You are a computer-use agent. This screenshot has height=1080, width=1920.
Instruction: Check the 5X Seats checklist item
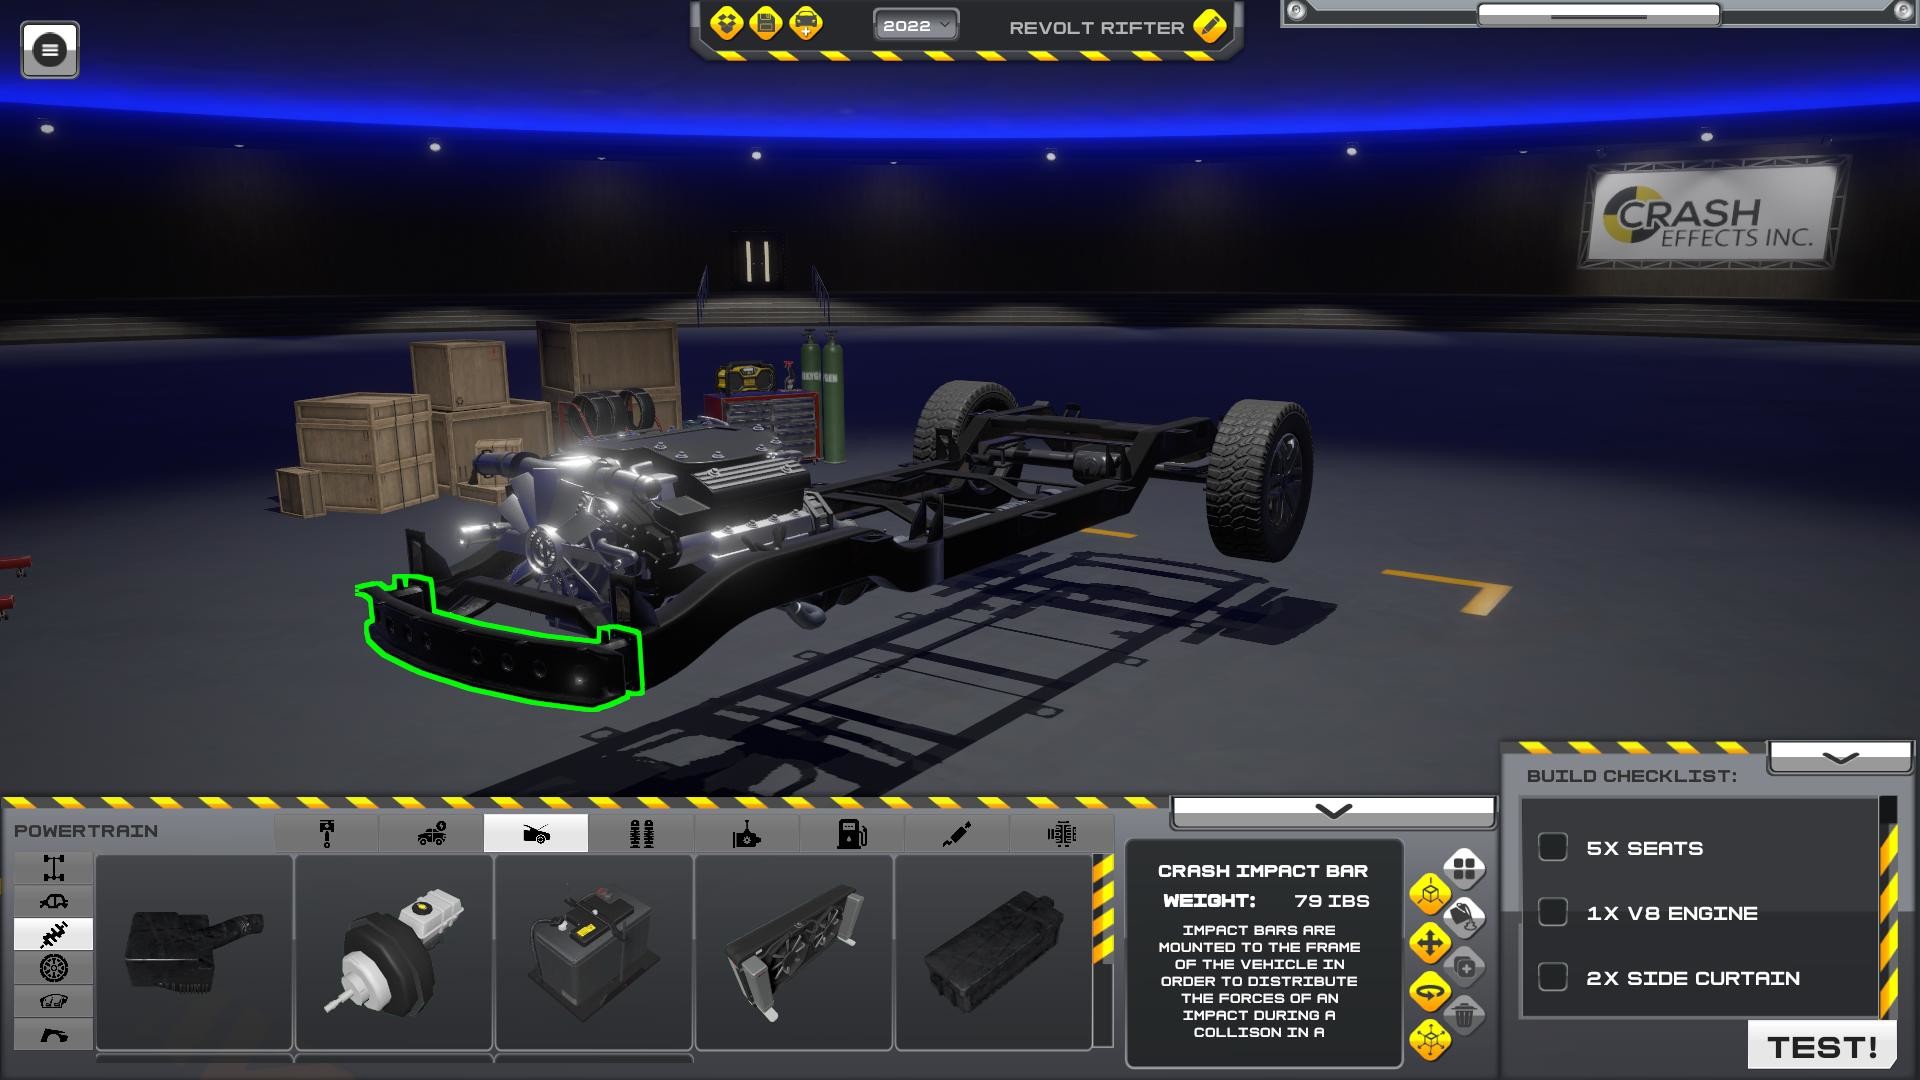(1551, 847)
